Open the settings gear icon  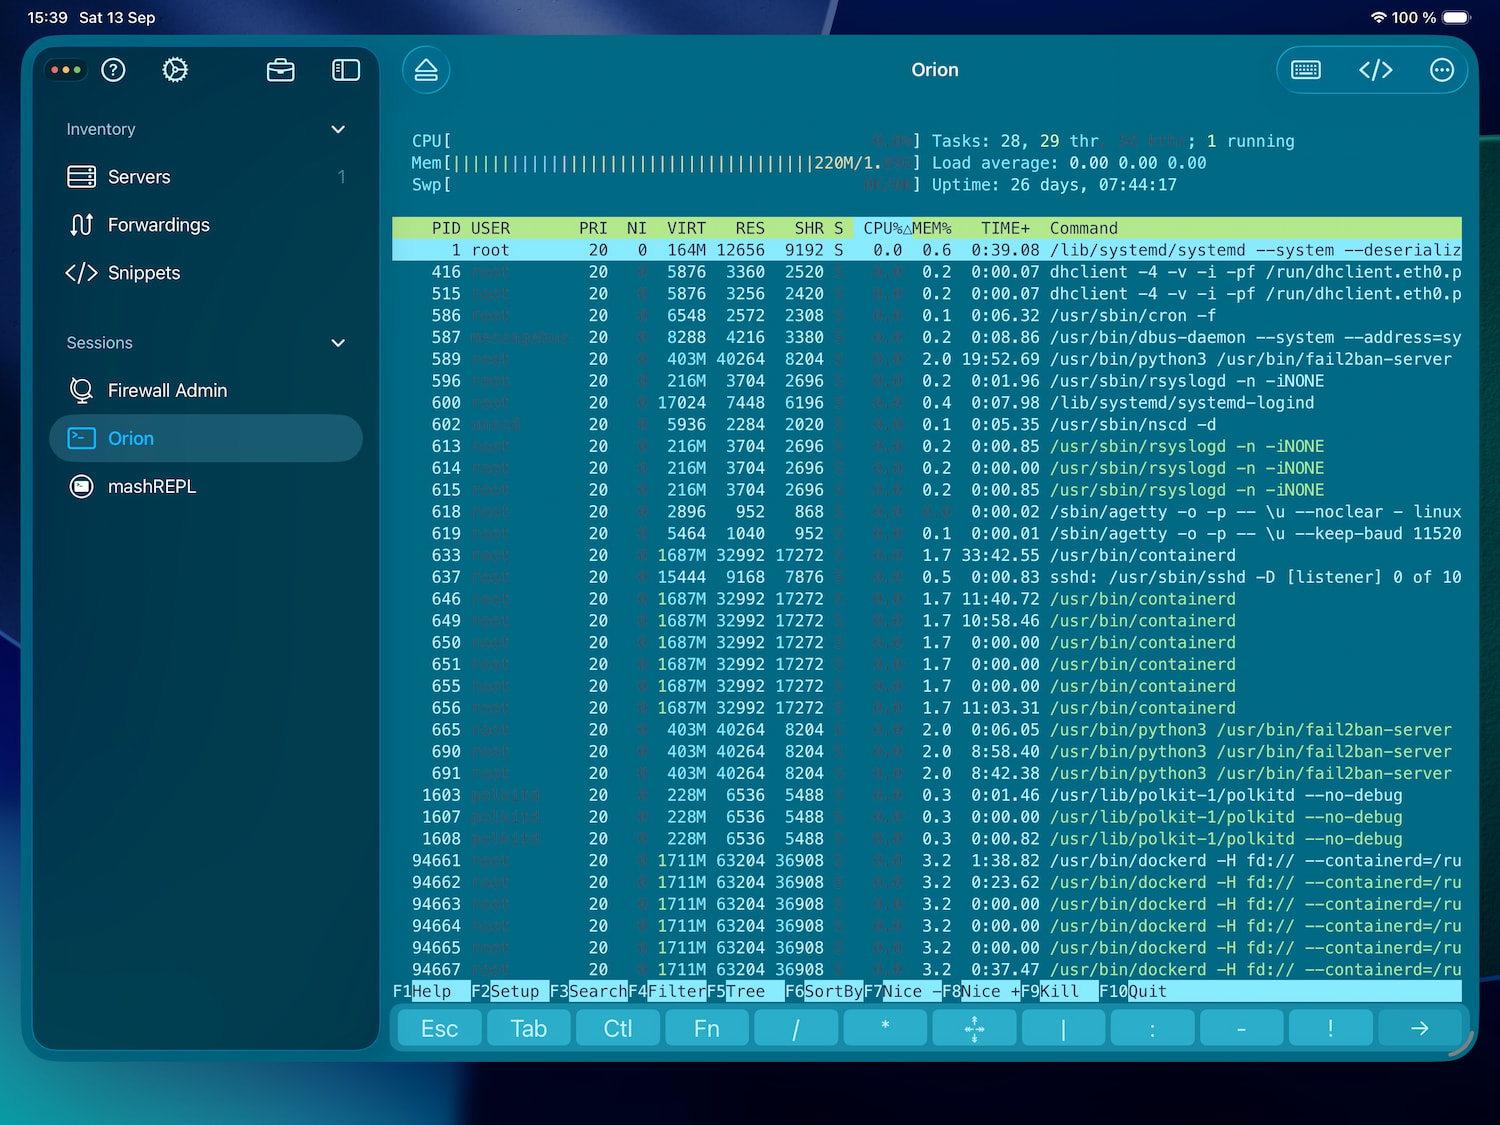[175, 70]
